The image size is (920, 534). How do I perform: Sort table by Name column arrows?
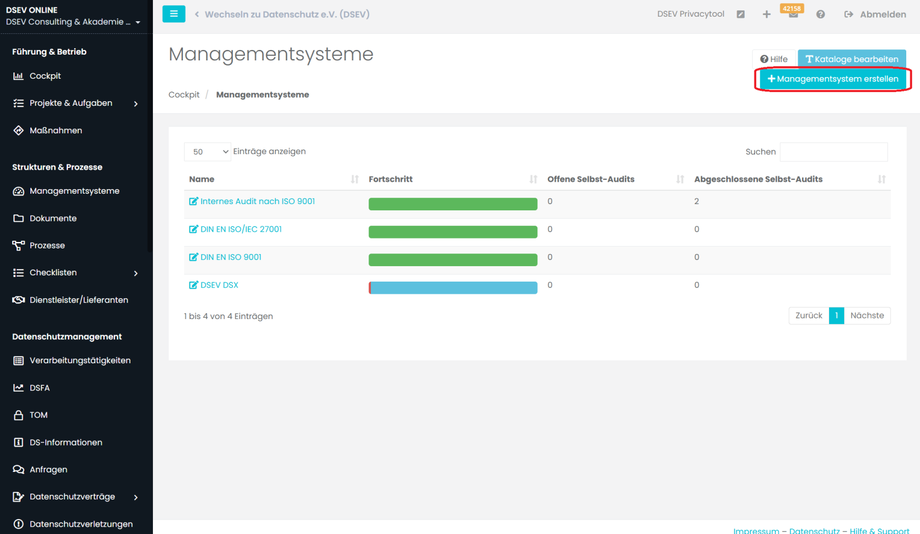pos(354,179)
